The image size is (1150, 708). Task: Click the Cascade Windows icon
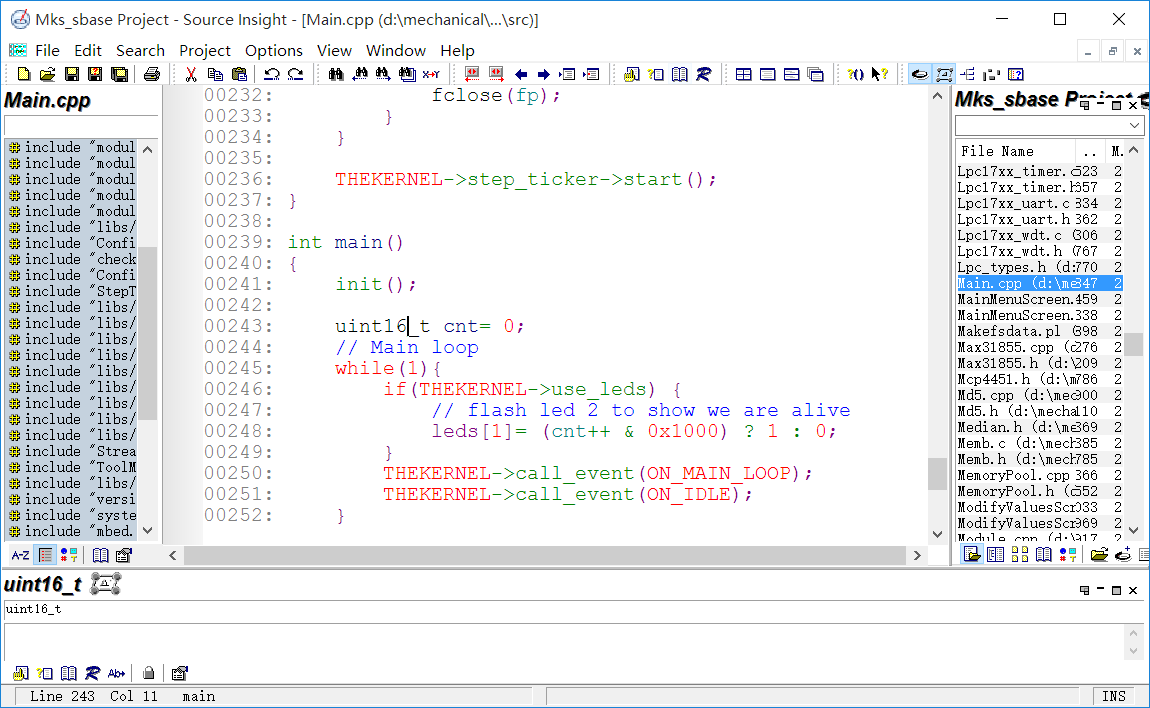pos(815,74)
